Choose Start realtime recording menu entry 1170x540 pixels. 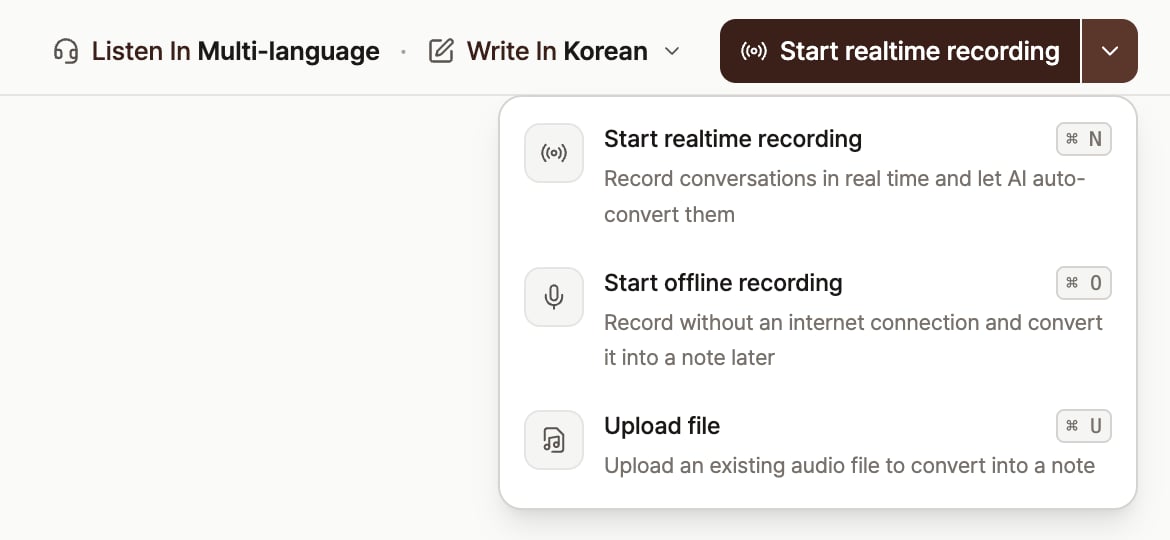pos(818,175)
